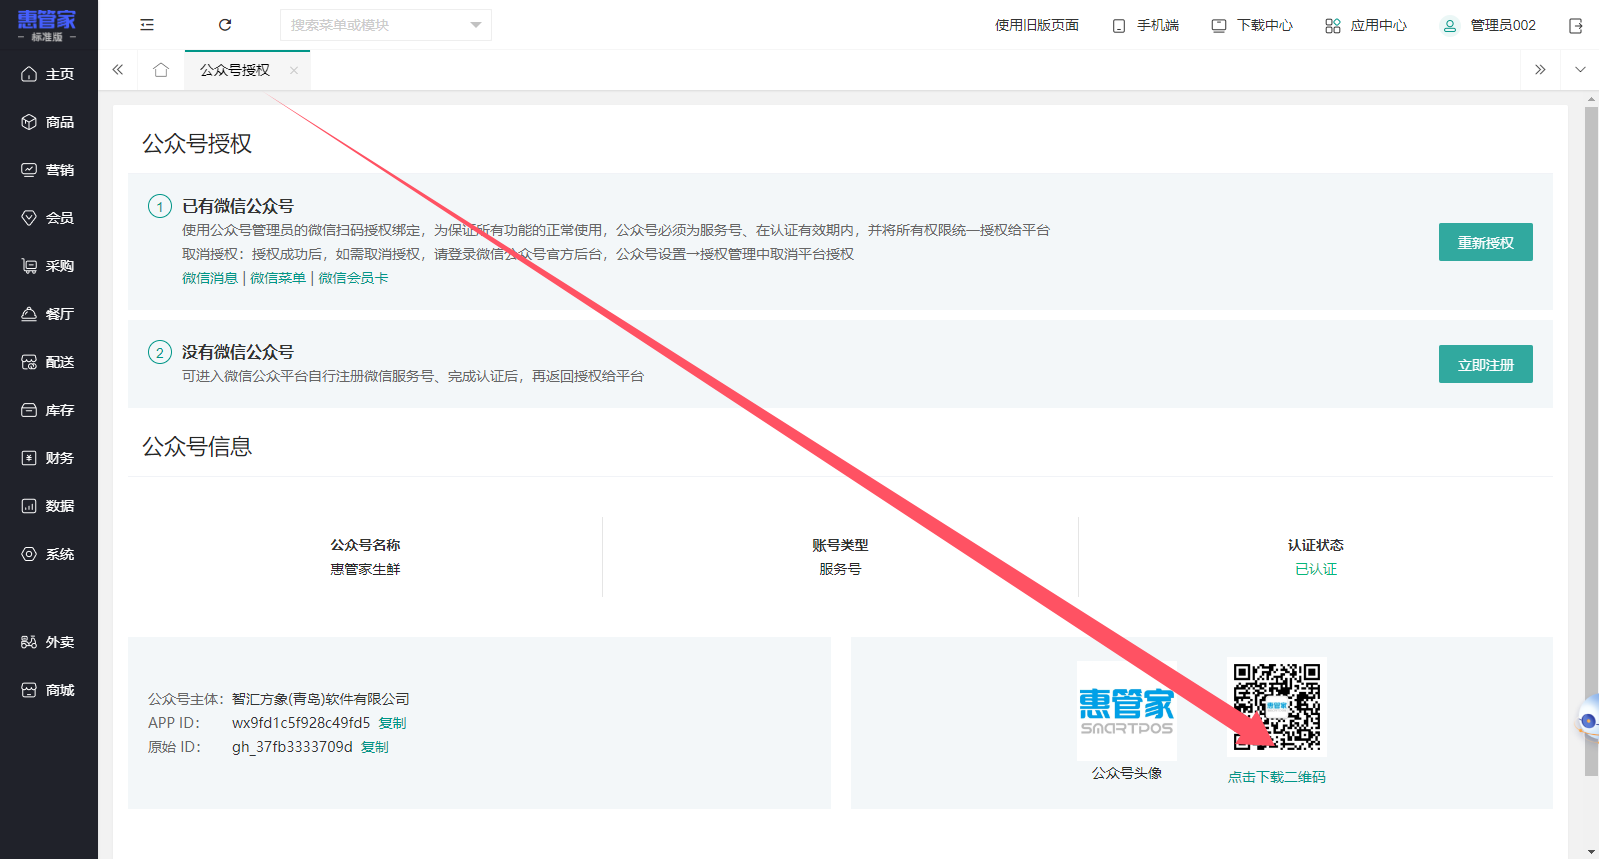Image resolution: width=1599 pixels, height=859 pixels.
Task: Click the 立即注册 button
Action: tap(1486, 364)
